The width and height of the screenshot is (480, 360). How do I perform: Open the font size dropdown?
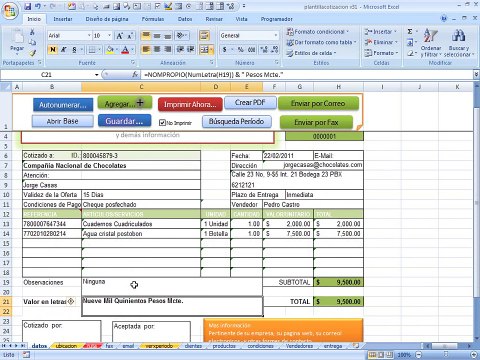click(109, 35)
